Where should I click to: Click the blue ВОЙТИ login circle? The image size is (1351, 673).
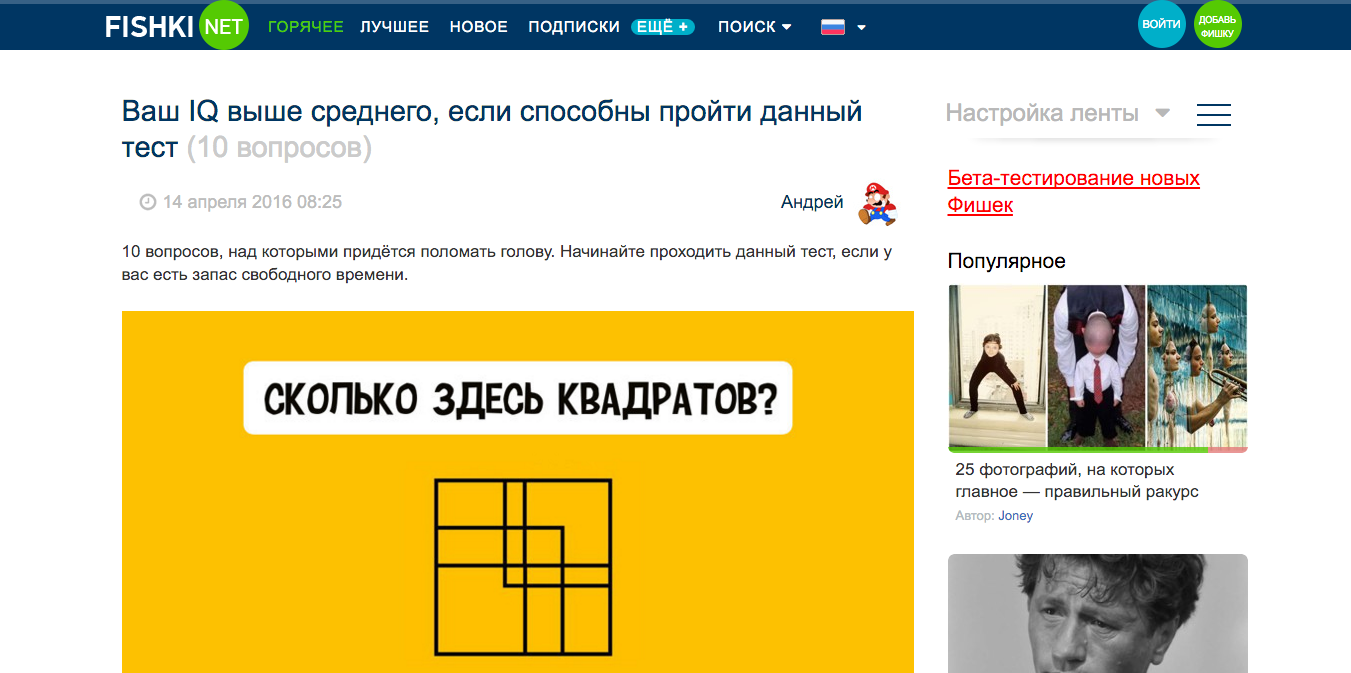coord(1161,25)
